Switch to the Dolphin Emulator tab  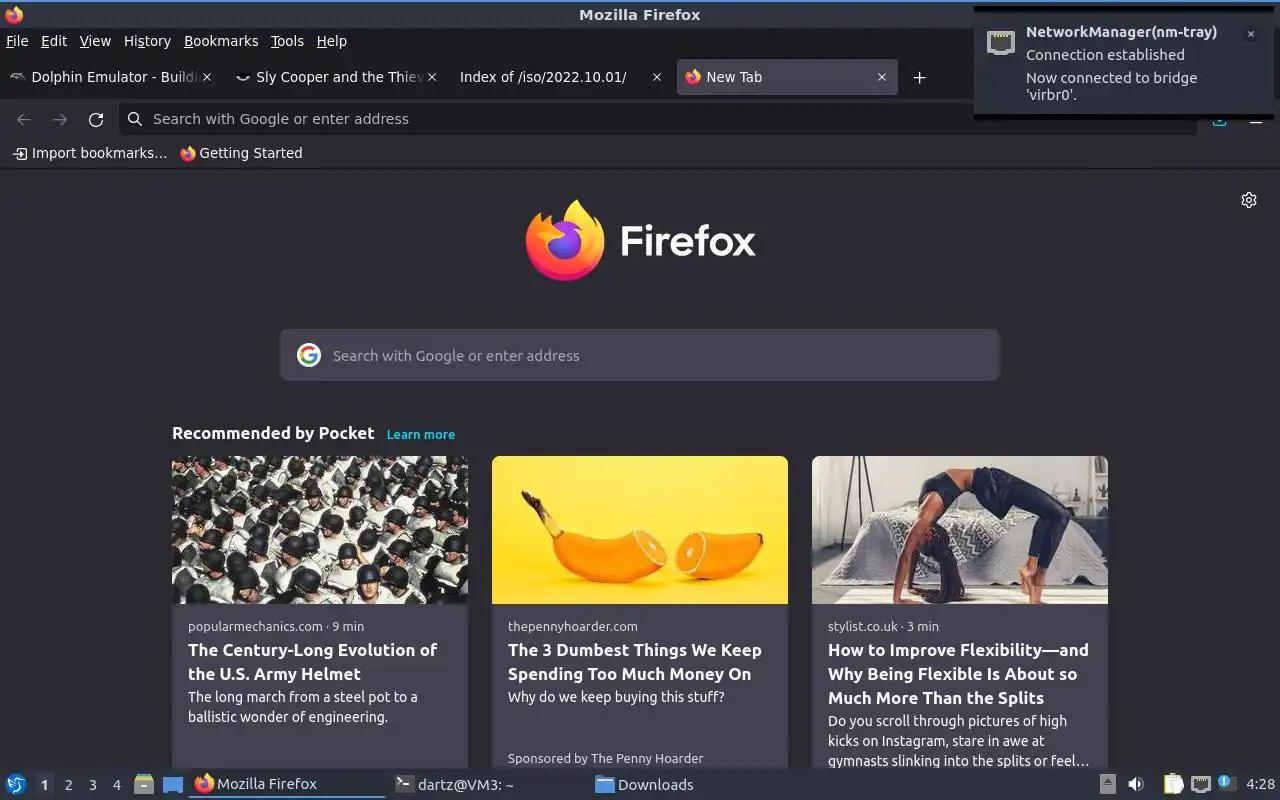110,77
